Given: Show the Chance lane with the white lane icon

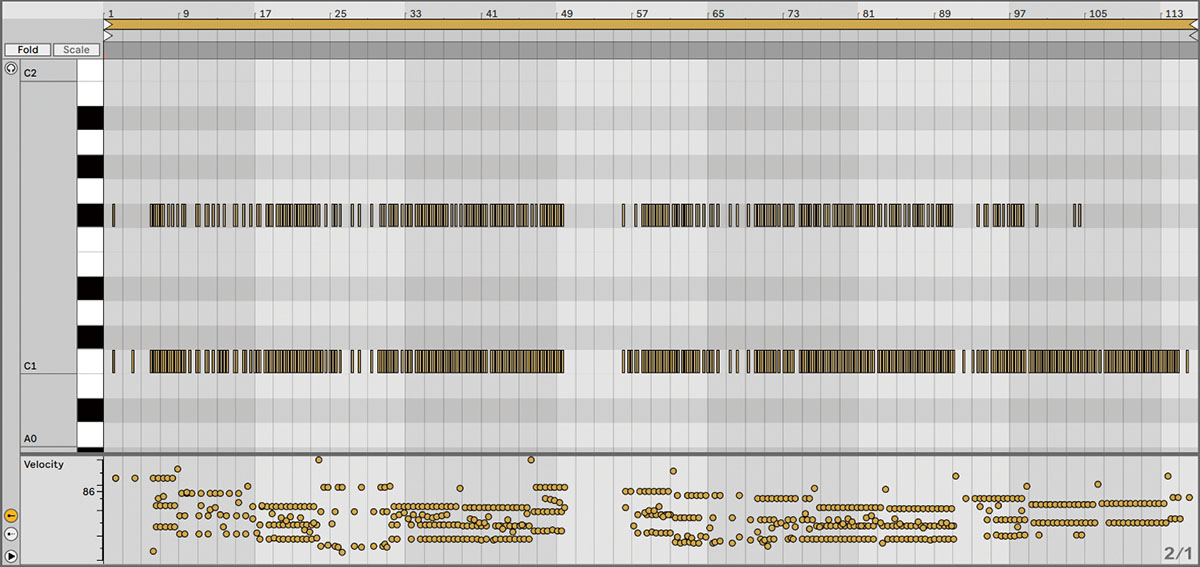Looking at the screenshot, I should [x=11, y=535].
